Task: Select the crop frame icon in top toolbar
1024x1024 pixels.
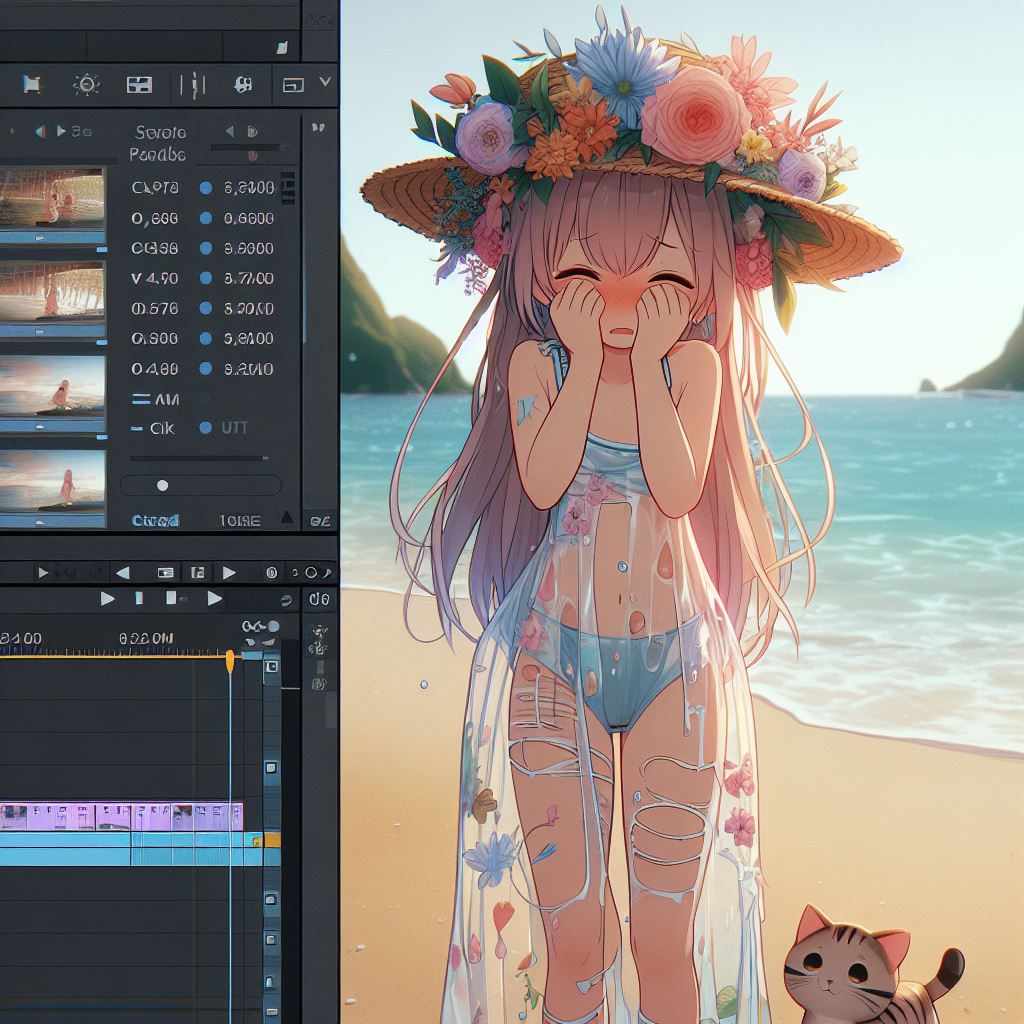Action: 32,85
